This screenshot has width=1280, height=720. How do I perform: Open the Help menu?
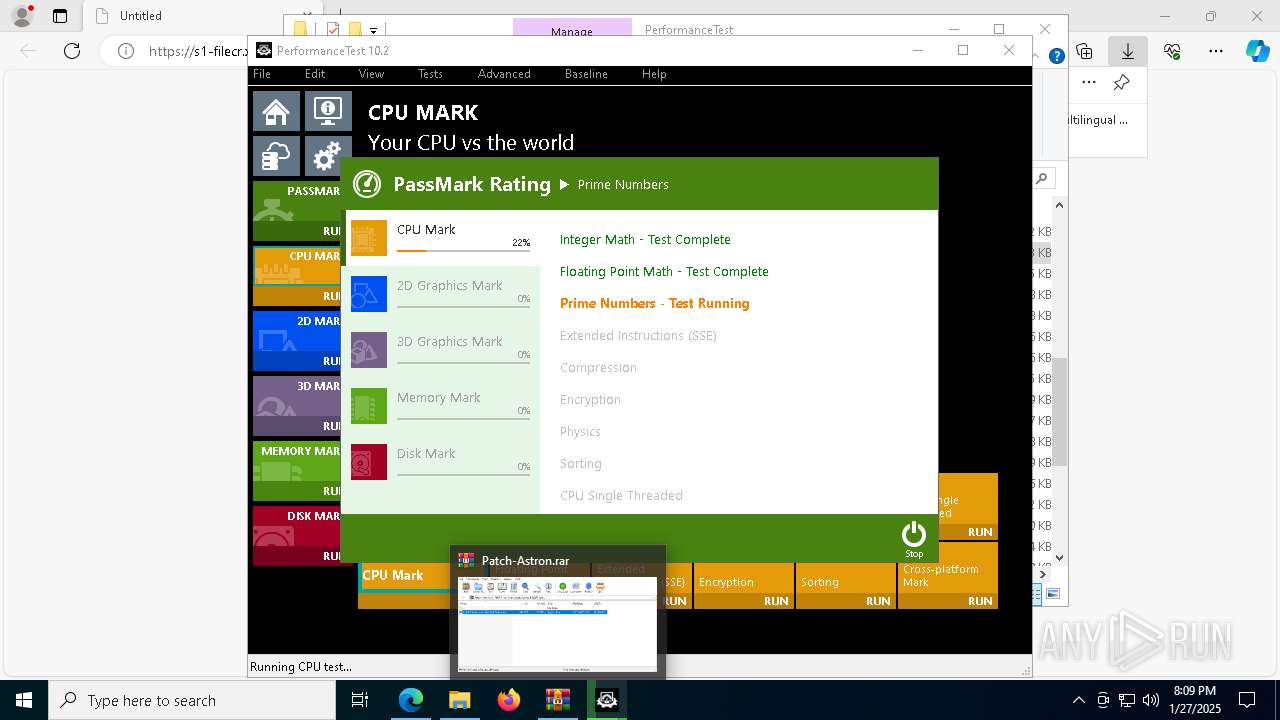click(x=654, y=74)
